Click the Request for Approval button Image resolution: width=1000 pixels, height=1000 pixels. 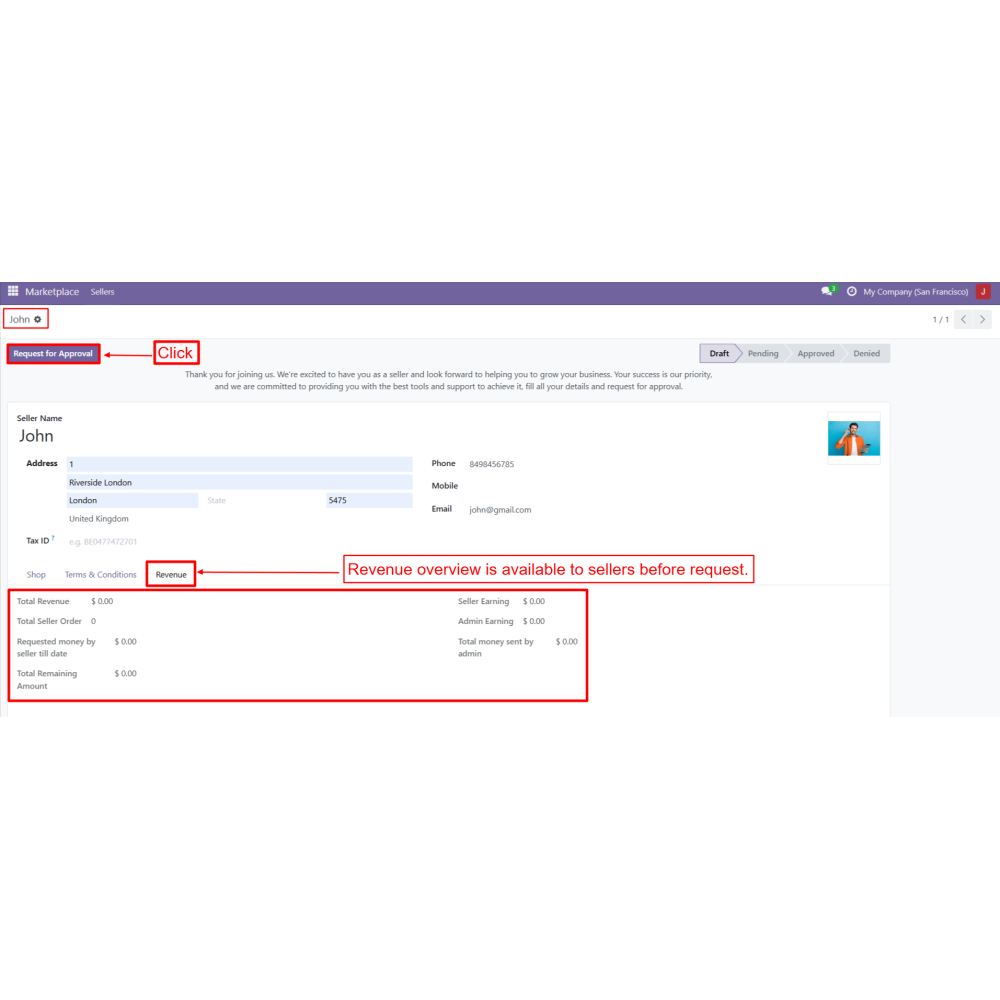point(53,354)
